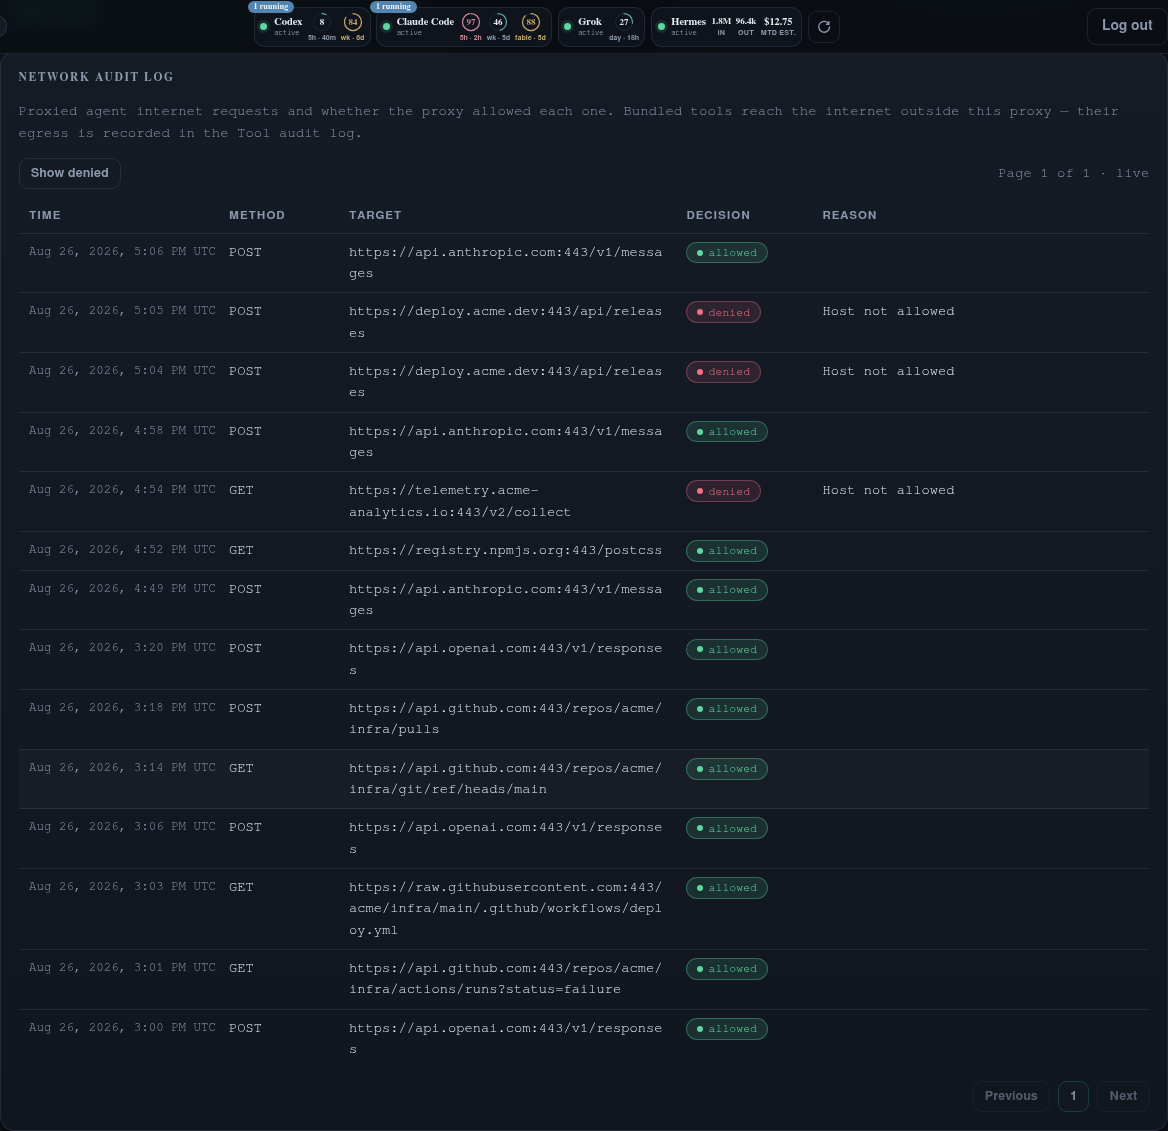Click the REASON column header
Screen dimensions: 1168x1131
point(849,215)
